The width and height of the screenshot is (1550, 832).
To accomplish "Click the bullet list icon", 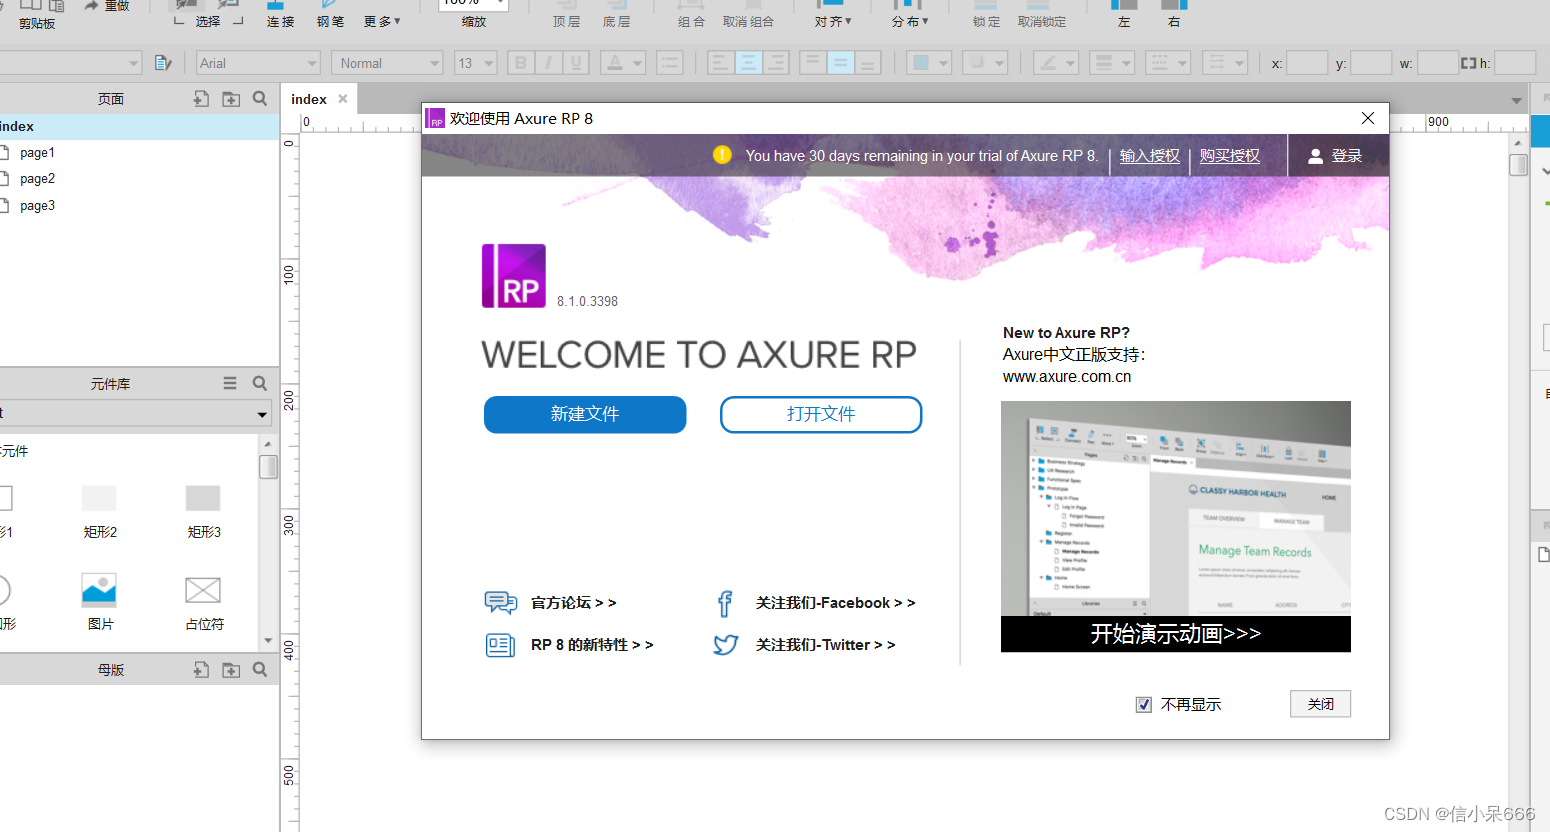I will pyautogui.click(x=669, y=63).
